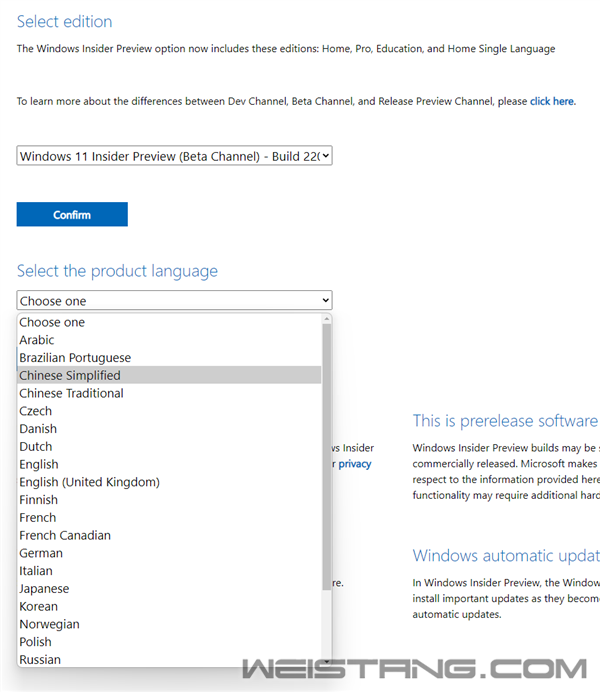Choose Polish from the dropdown list
Image resolution: width=600 pixels, height=692 pixels.
[170, 642]
